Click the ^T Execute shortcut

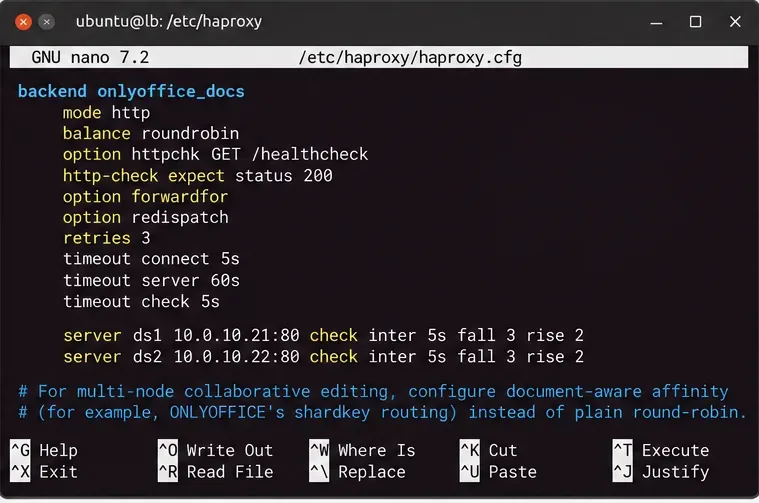[661, 450]
